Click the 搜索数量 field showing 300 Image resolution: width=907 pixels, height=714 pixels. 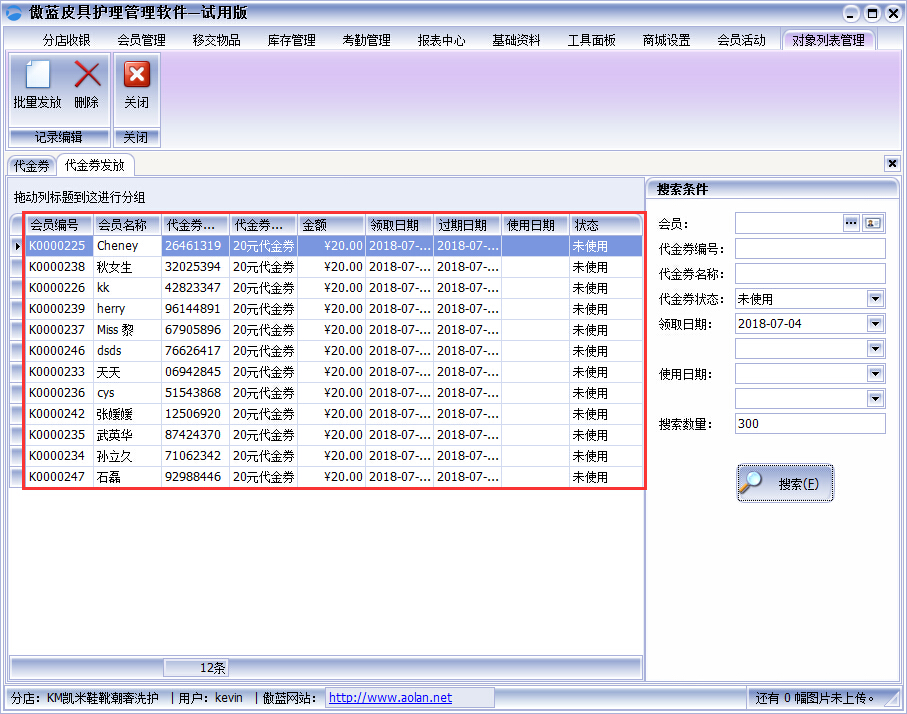click(x=810, y=423)
